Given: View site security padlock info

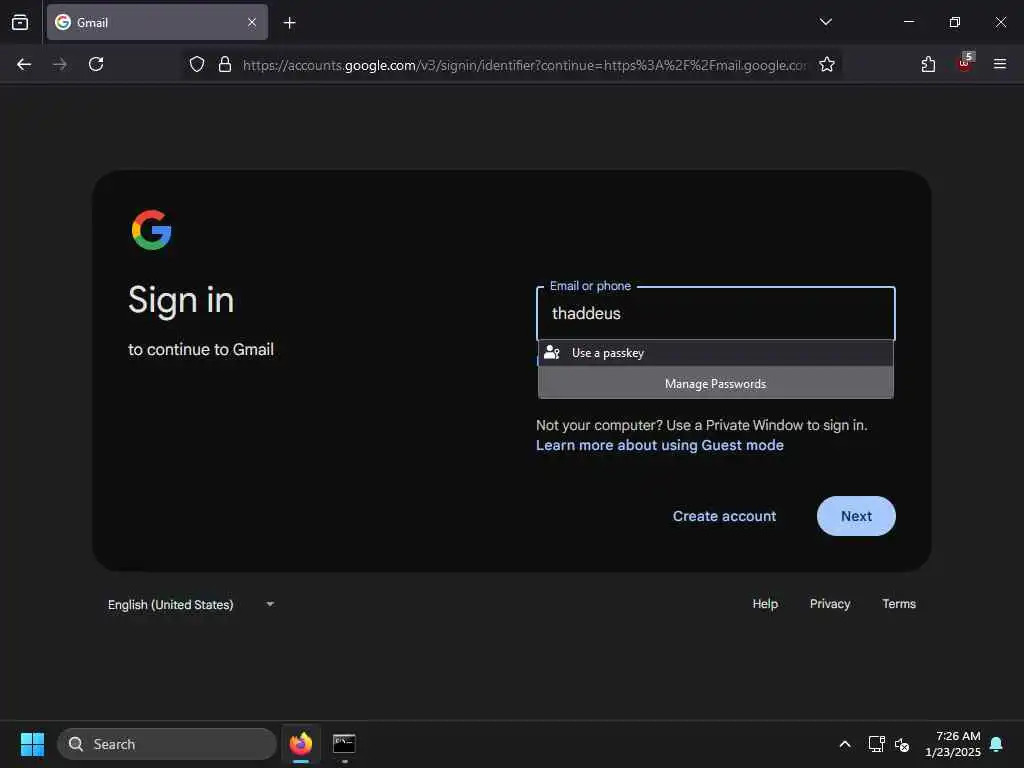Looking at the screenshot, I should pos(225,64).
